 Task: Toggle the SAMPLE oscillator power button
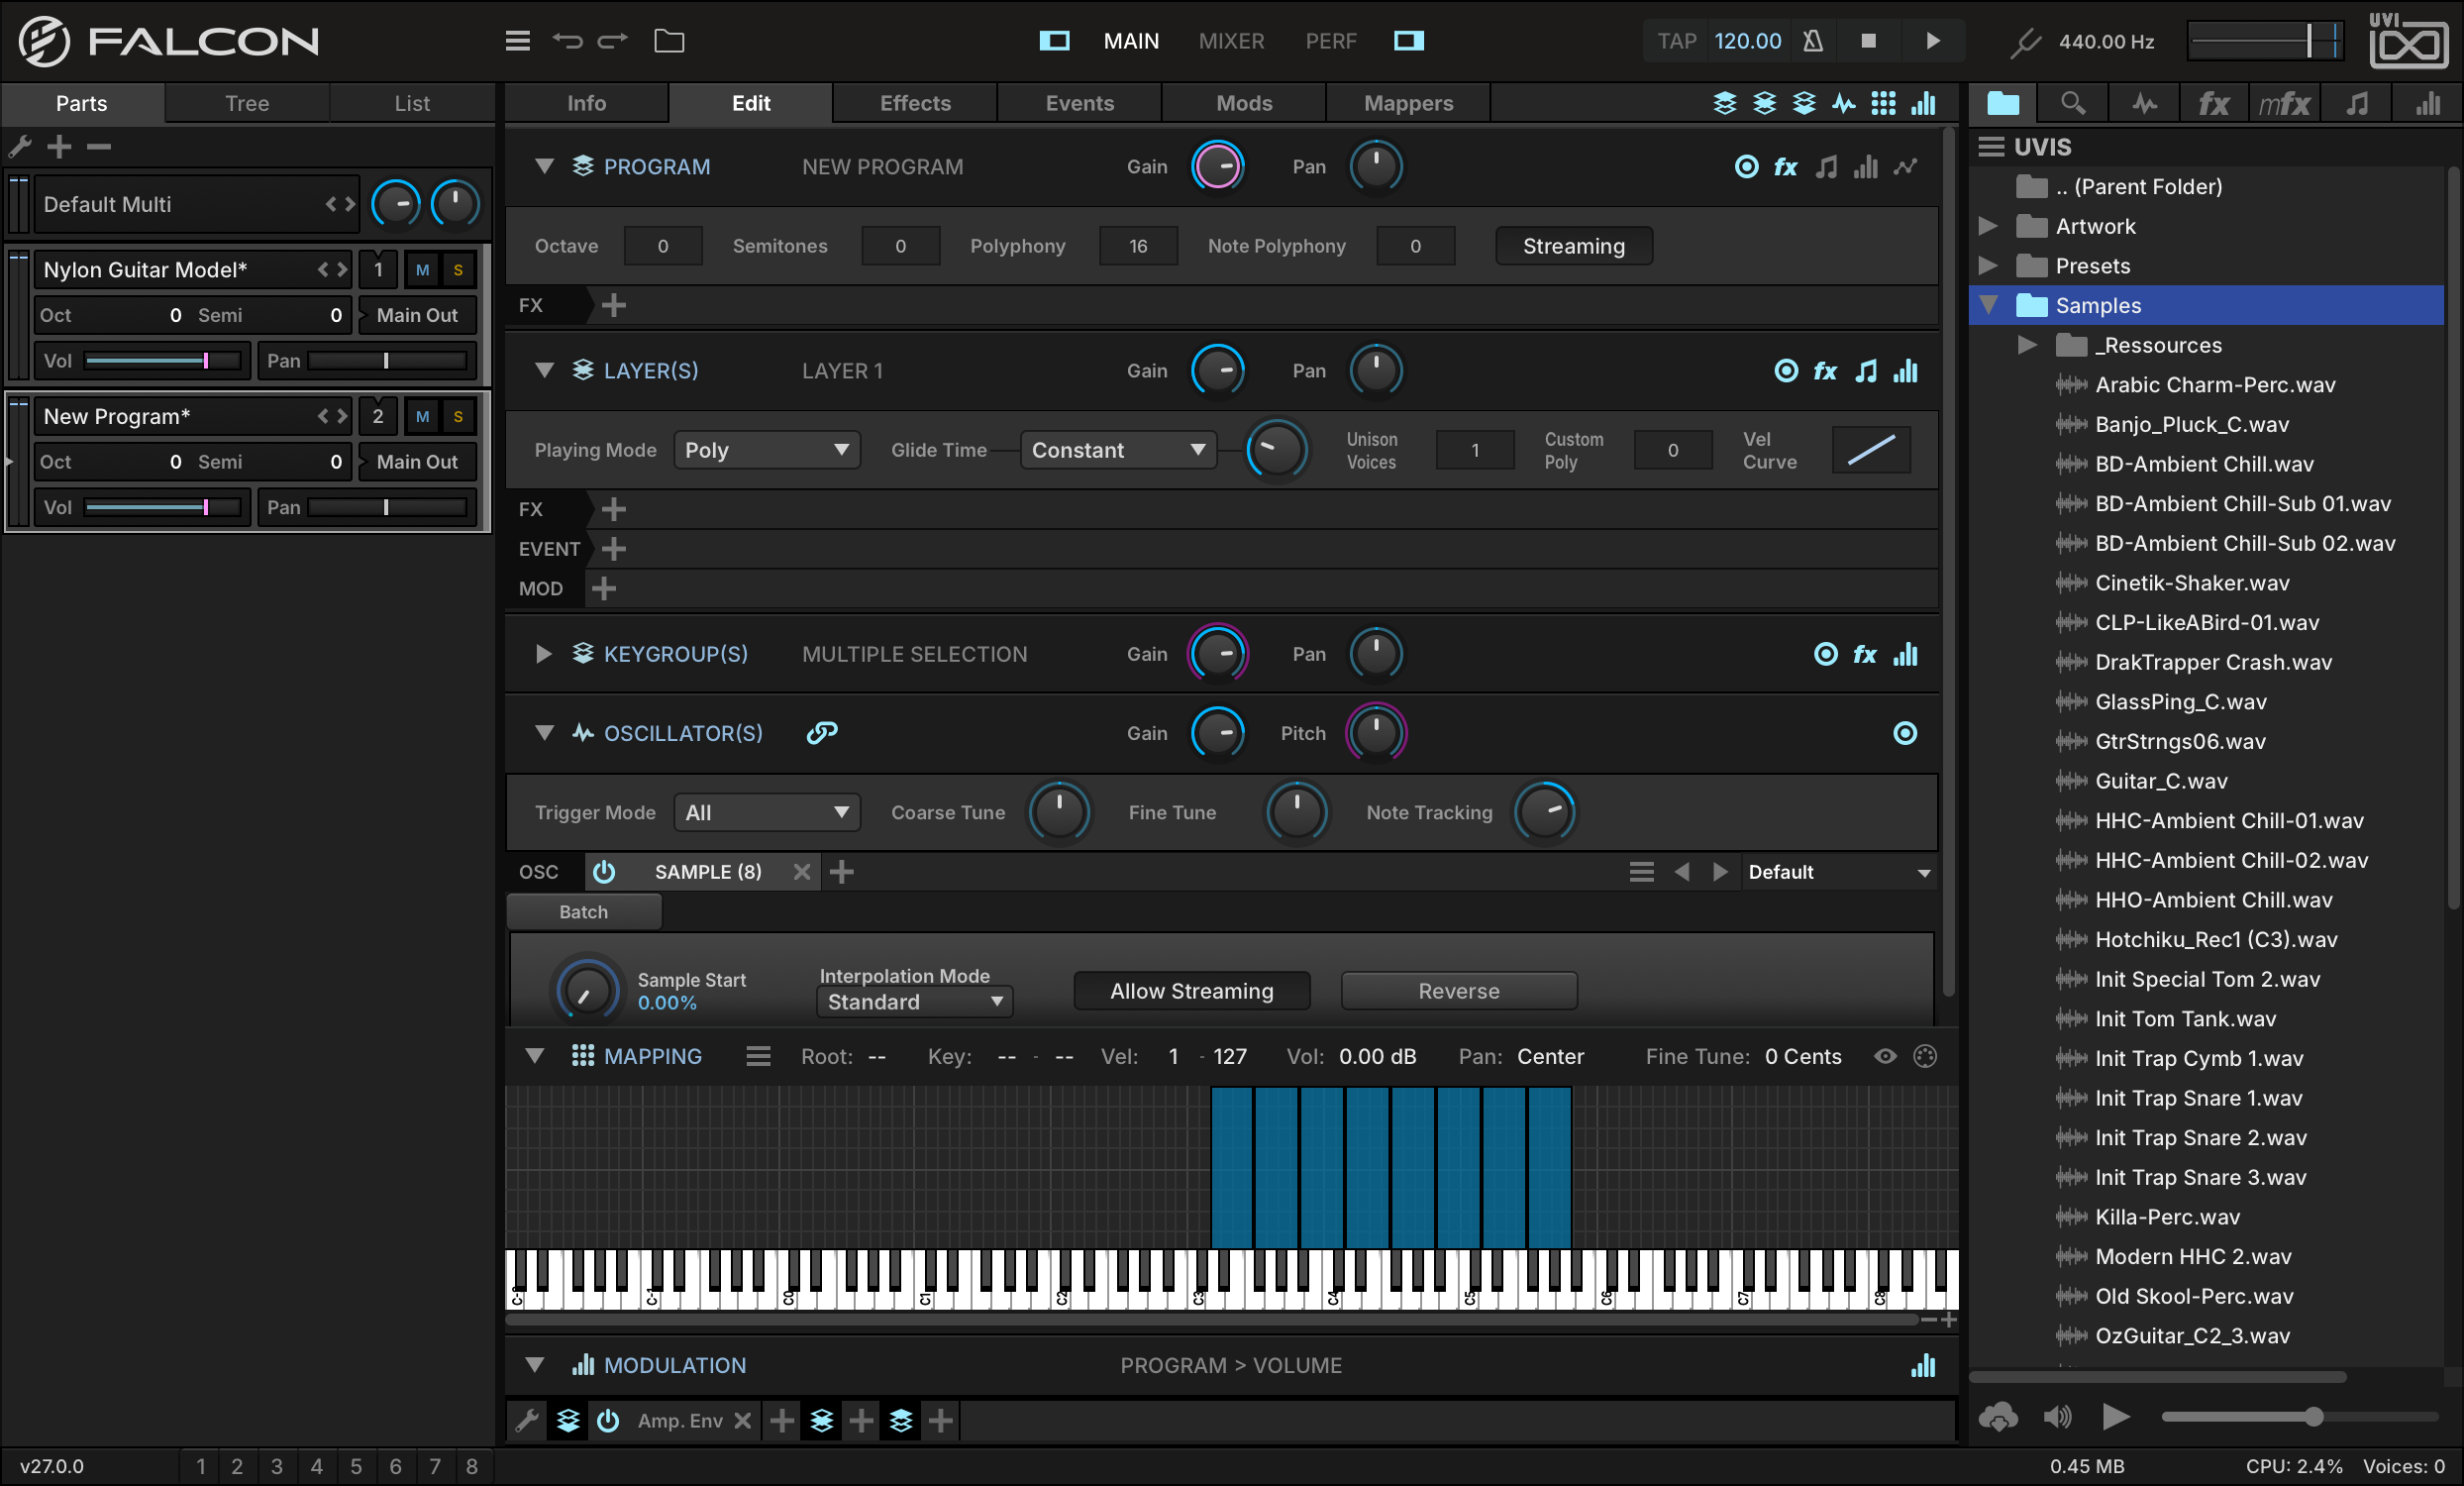click(604, 872)
